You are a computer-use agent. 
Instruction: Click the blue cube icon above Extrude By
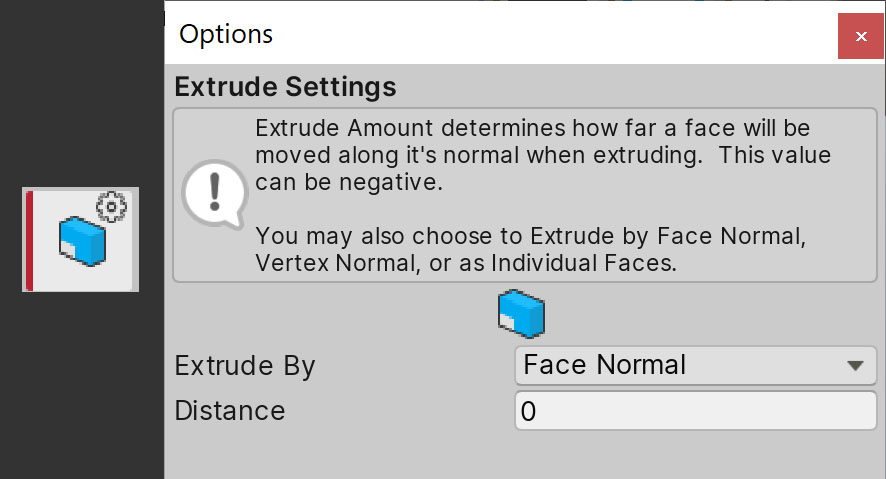tap(521, 313)
